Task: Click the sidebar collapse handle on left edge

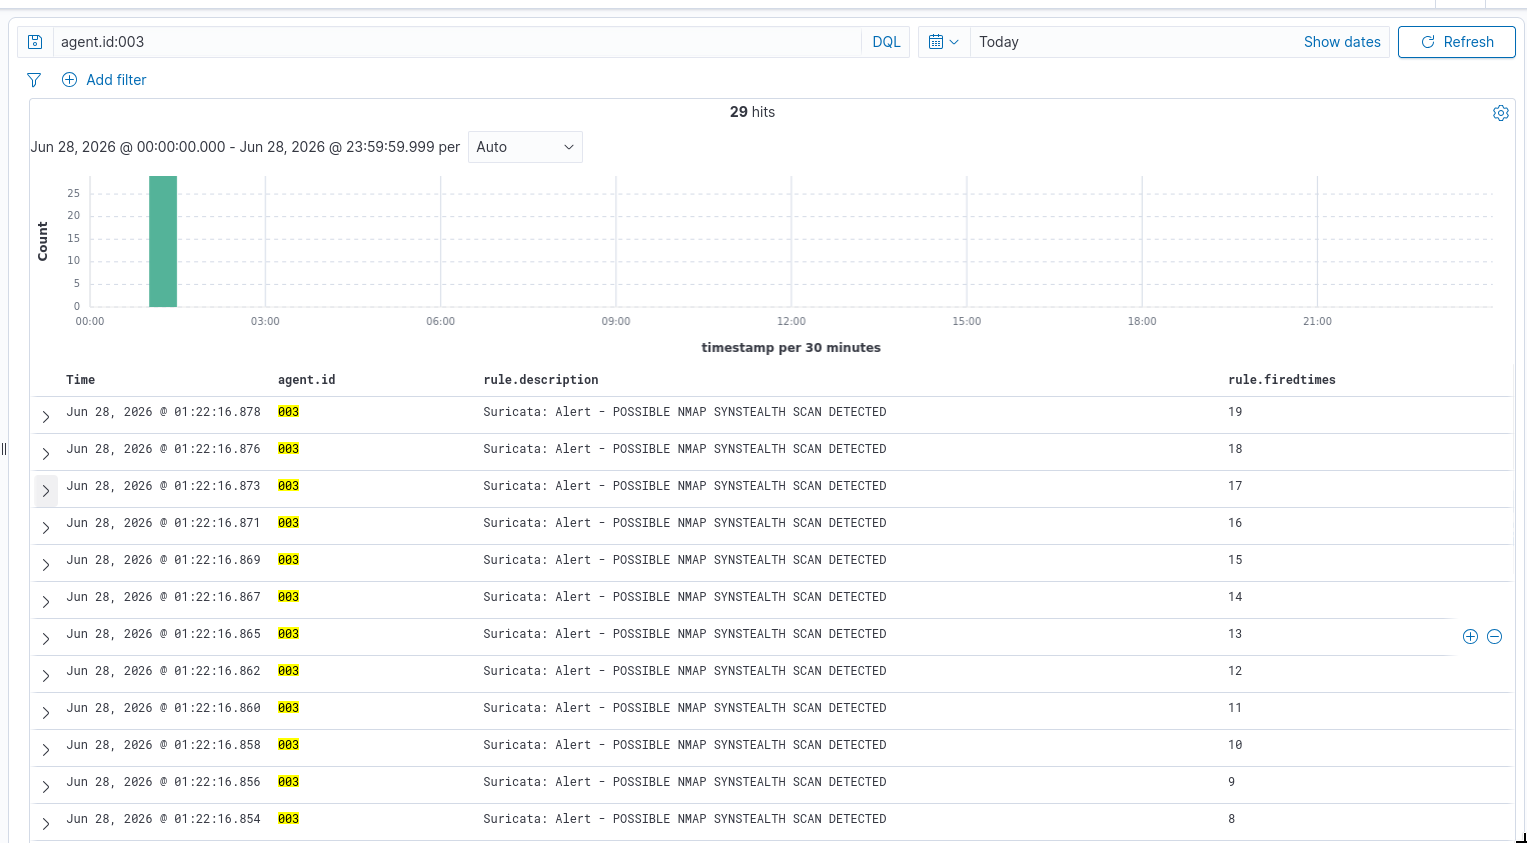Action: 4,449
